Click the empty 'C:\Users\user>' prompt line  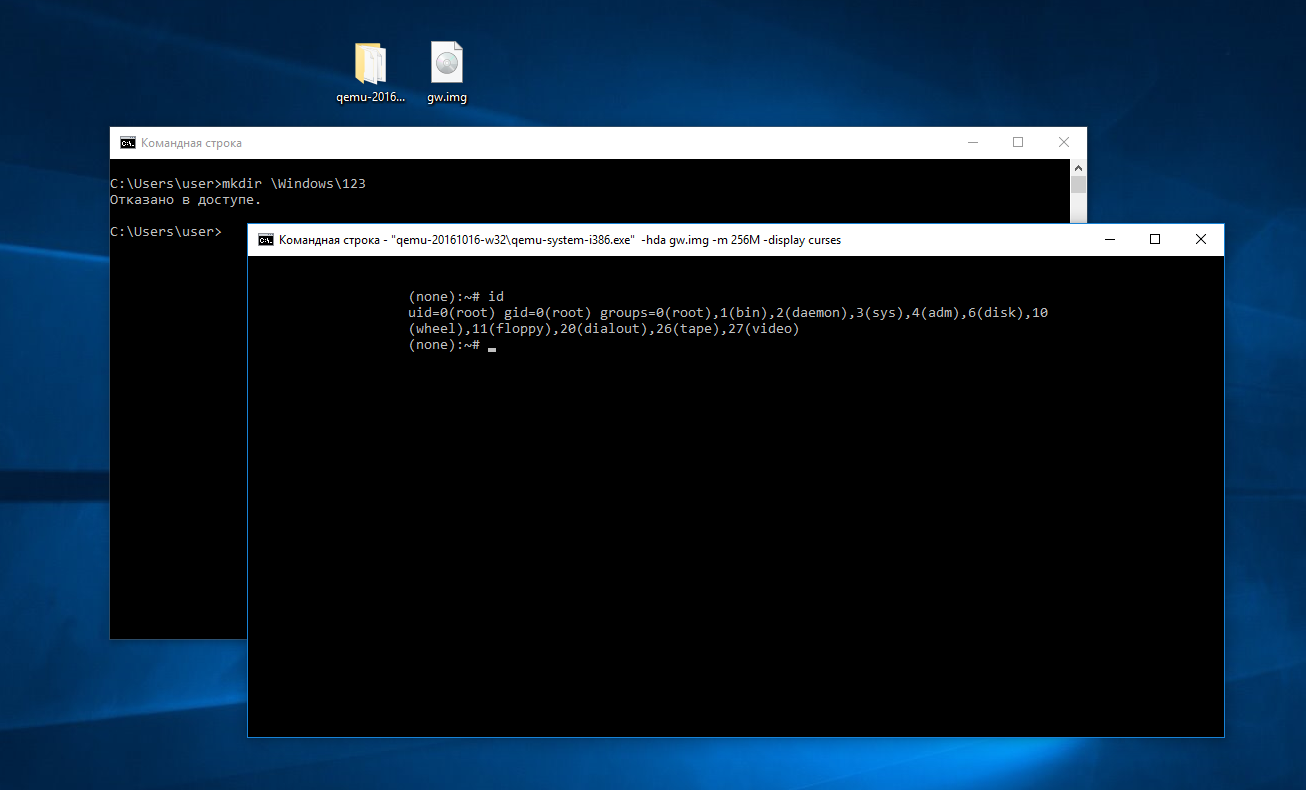point(166,232)
